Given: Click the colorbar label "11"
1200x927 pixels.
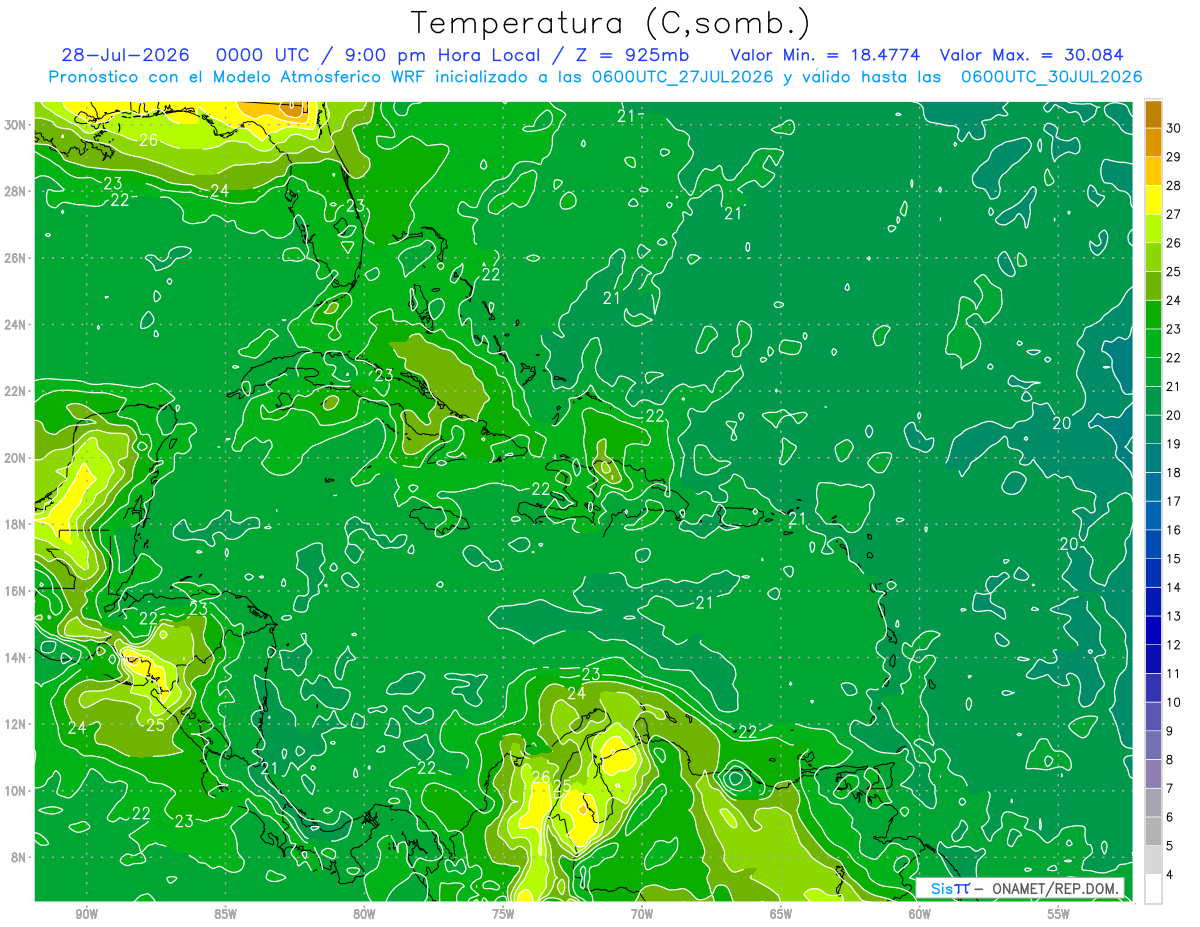Looking at the screenshot, I should click(x=1175, y=673).
